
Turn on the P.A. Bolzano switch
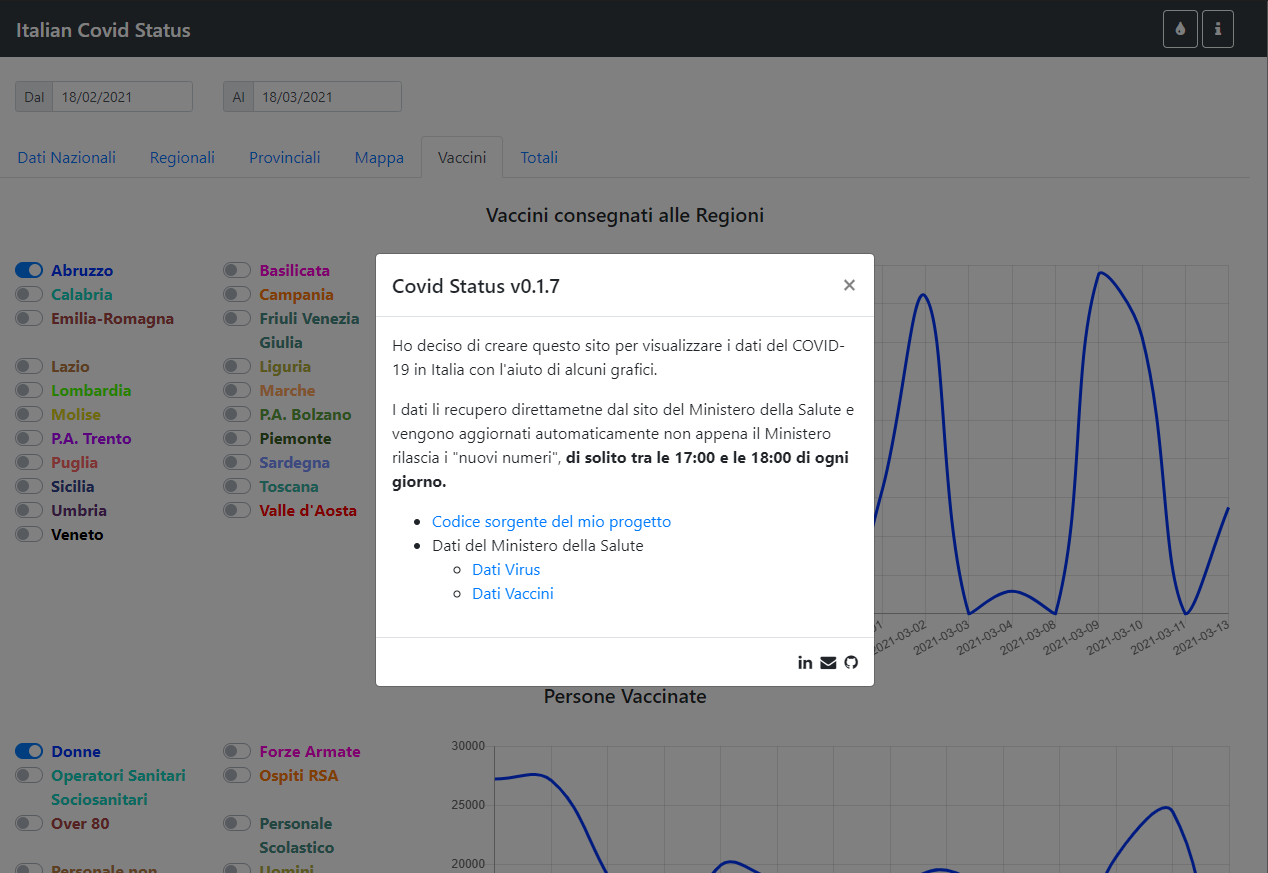tap(237, 414)
